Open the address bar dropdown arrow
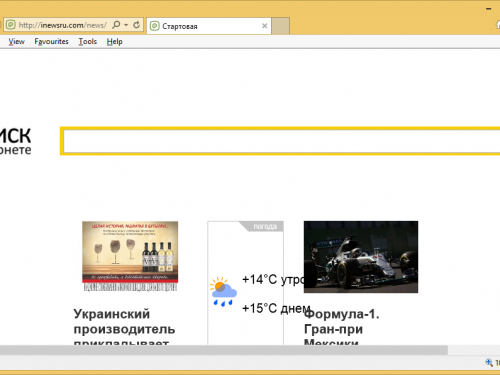This screenshot has width=500, height=375. [126, 25]
